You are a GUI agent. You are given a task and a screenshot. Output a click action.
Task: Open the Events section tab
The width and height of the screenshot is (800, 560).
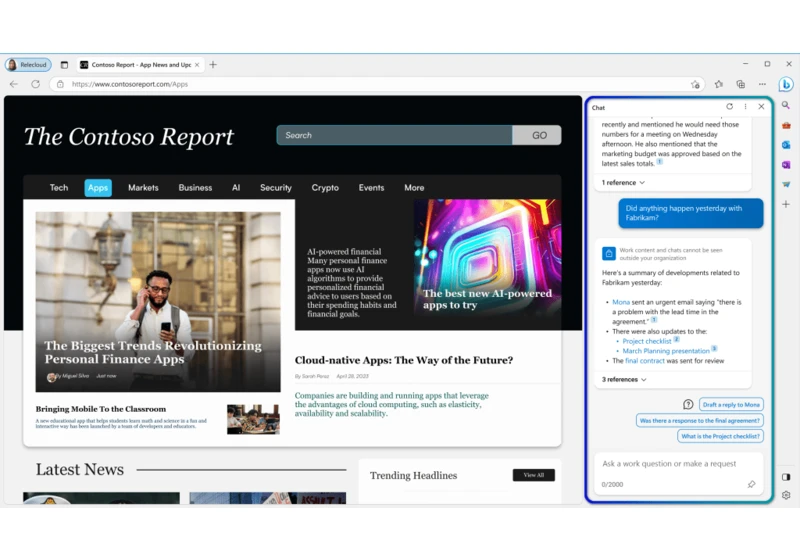point(371,188)
